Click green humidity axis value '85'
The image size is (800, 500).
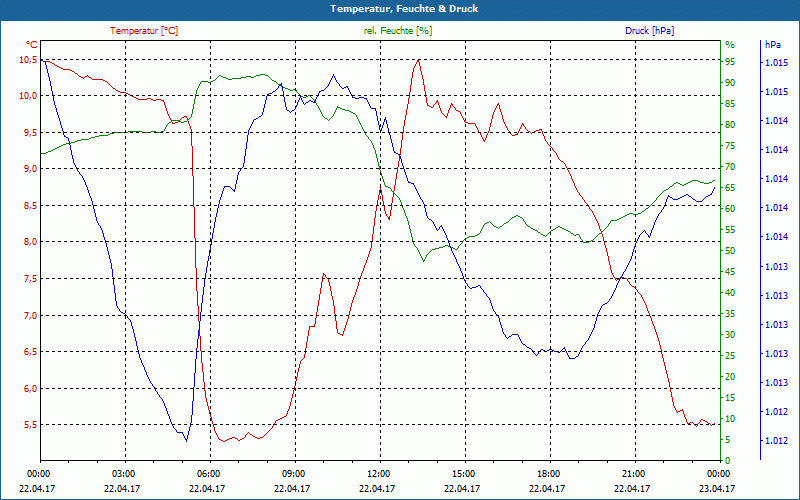point(730,104)
